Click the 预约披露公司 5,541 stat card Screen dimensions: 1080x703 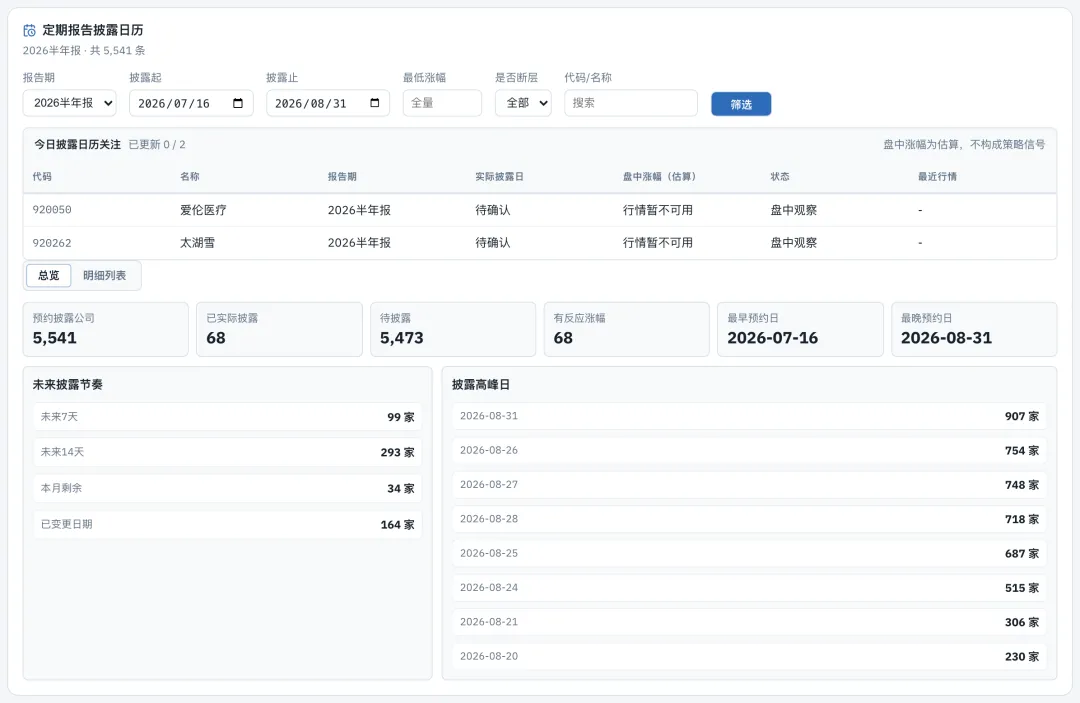[x=105, y=329]
